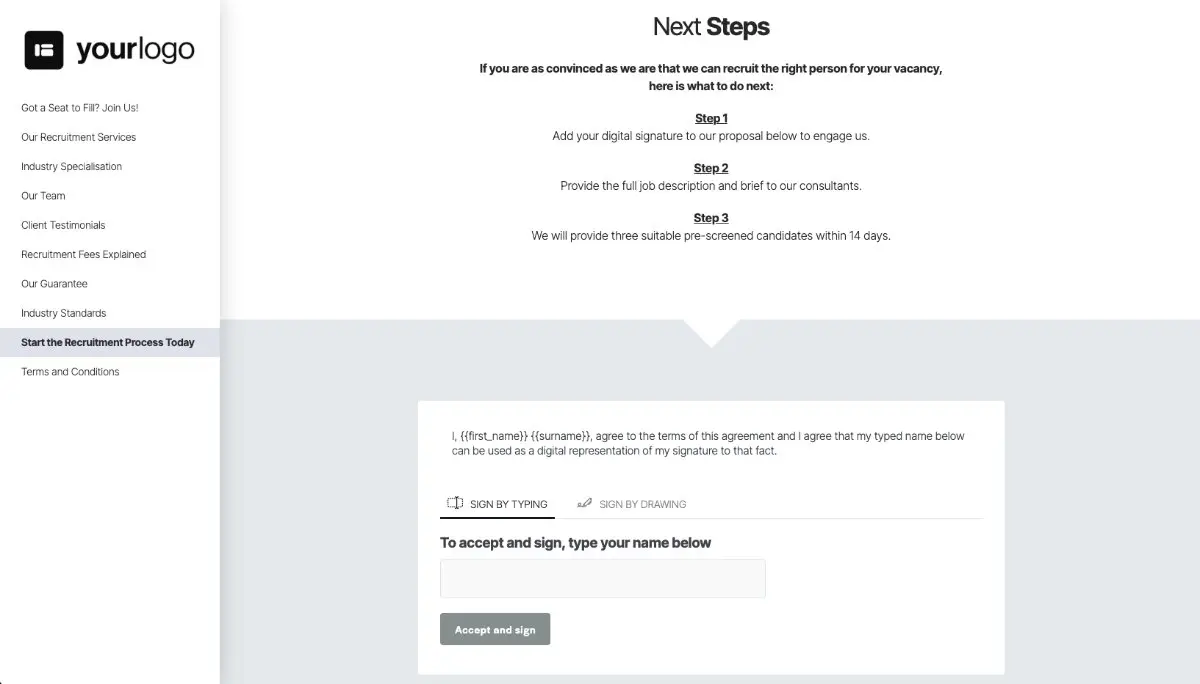Open Terms and Conditions

point(69,371)
